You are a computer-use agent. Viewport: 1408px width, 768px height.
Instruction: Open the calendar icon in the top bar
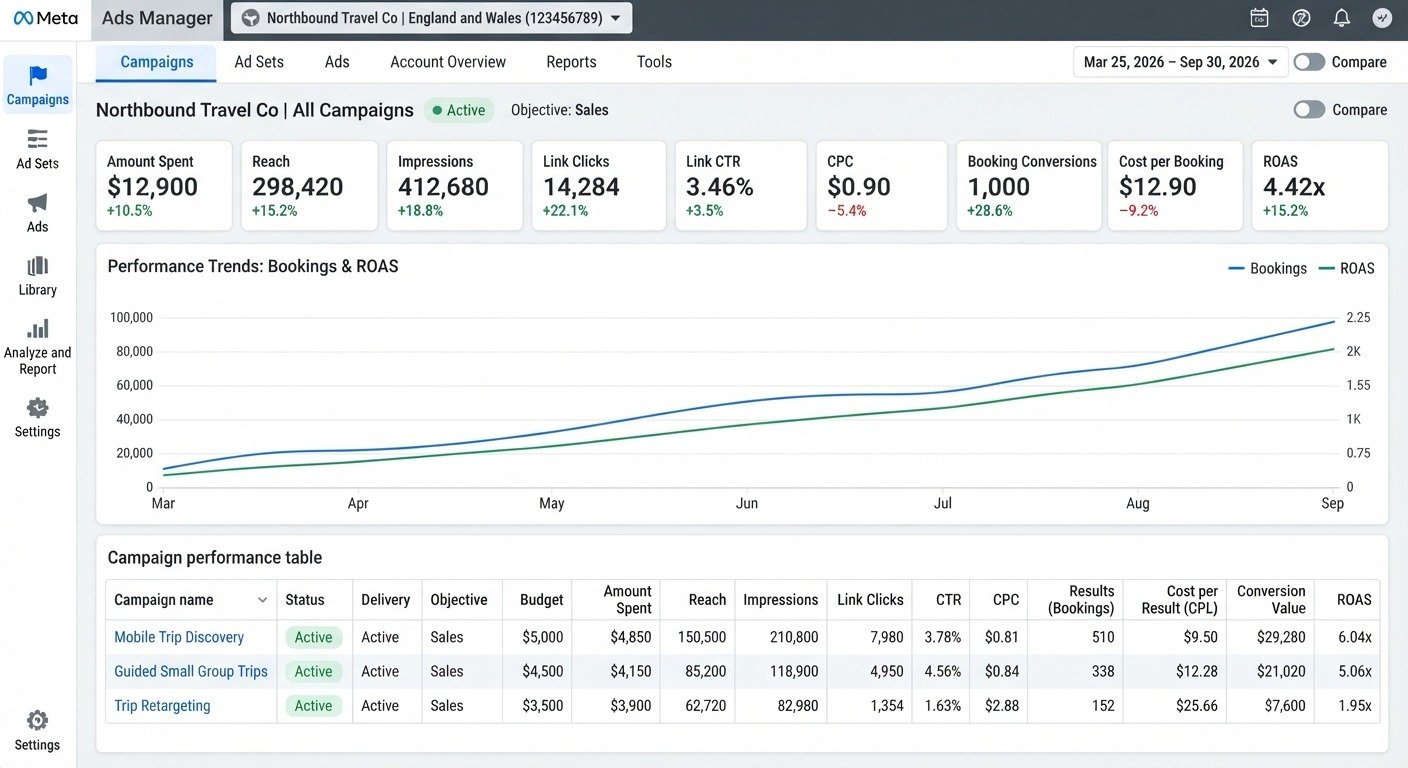(x=1260, y=18)
